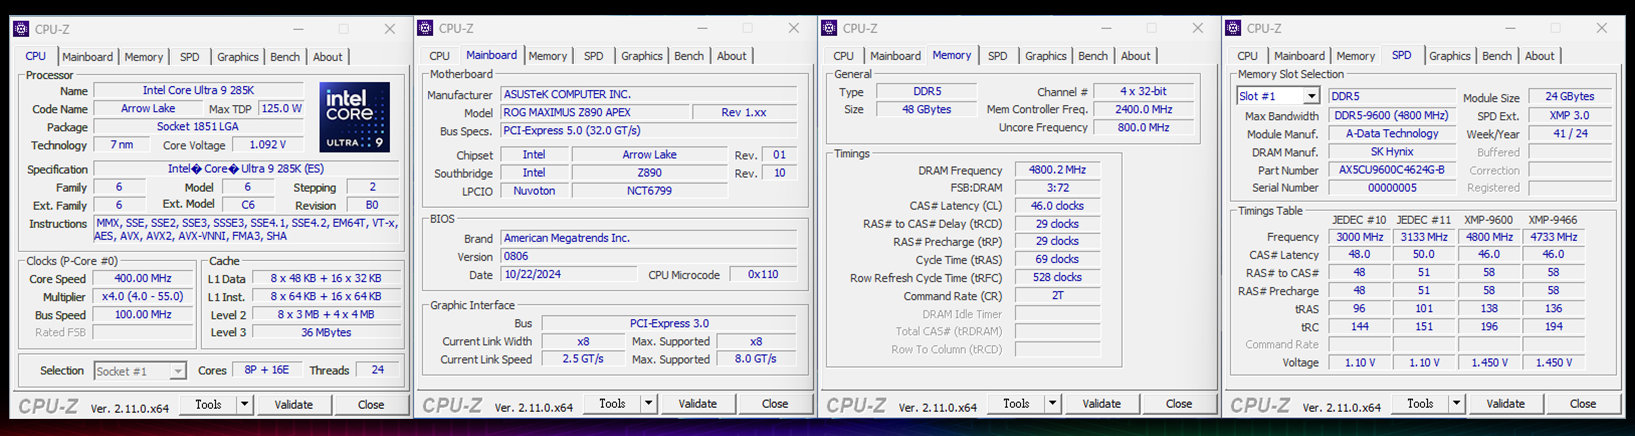Click the DRAM Manuf. SK Hynix field
1635x436 pixels.
1392,152
